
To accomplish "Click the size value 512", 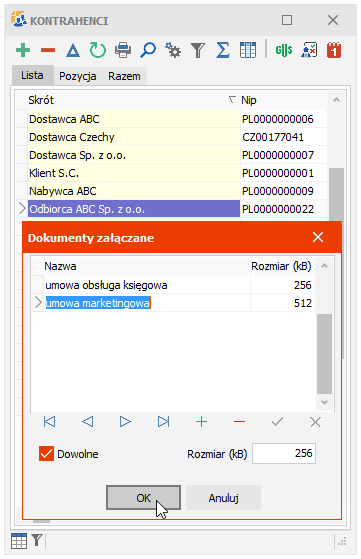I will coord(303,303).
